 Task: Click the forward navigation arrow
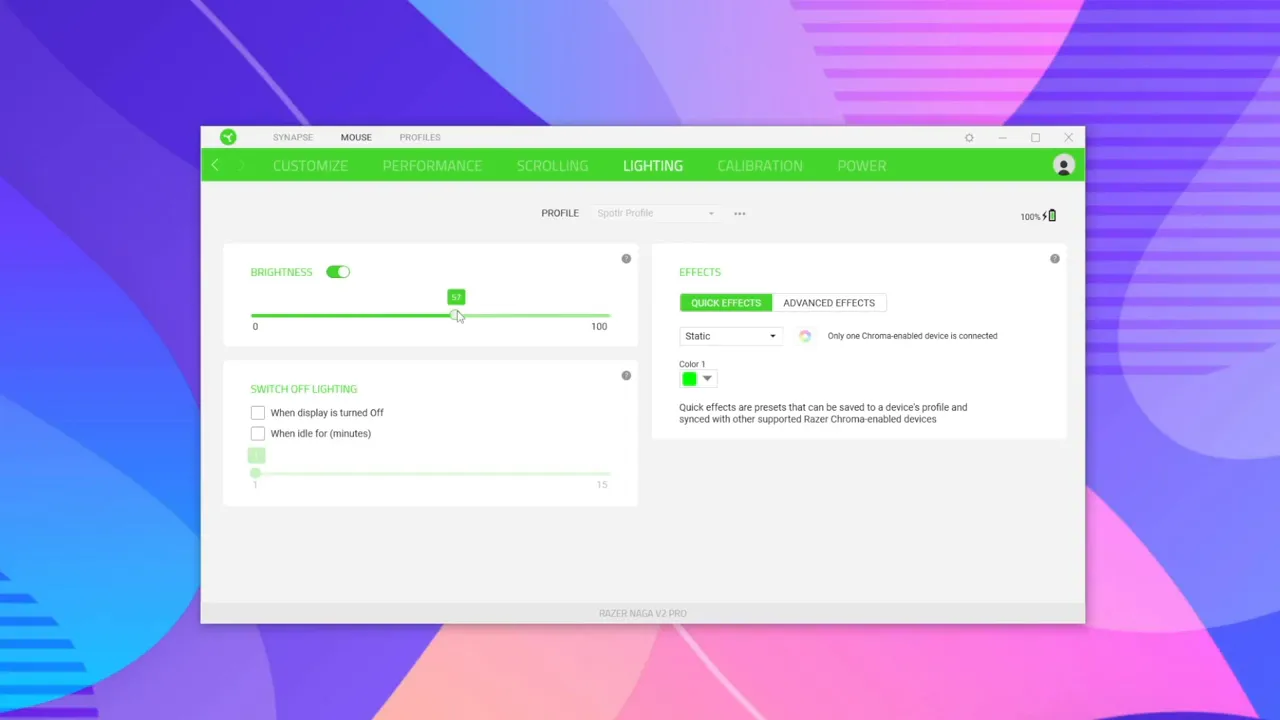241,165
